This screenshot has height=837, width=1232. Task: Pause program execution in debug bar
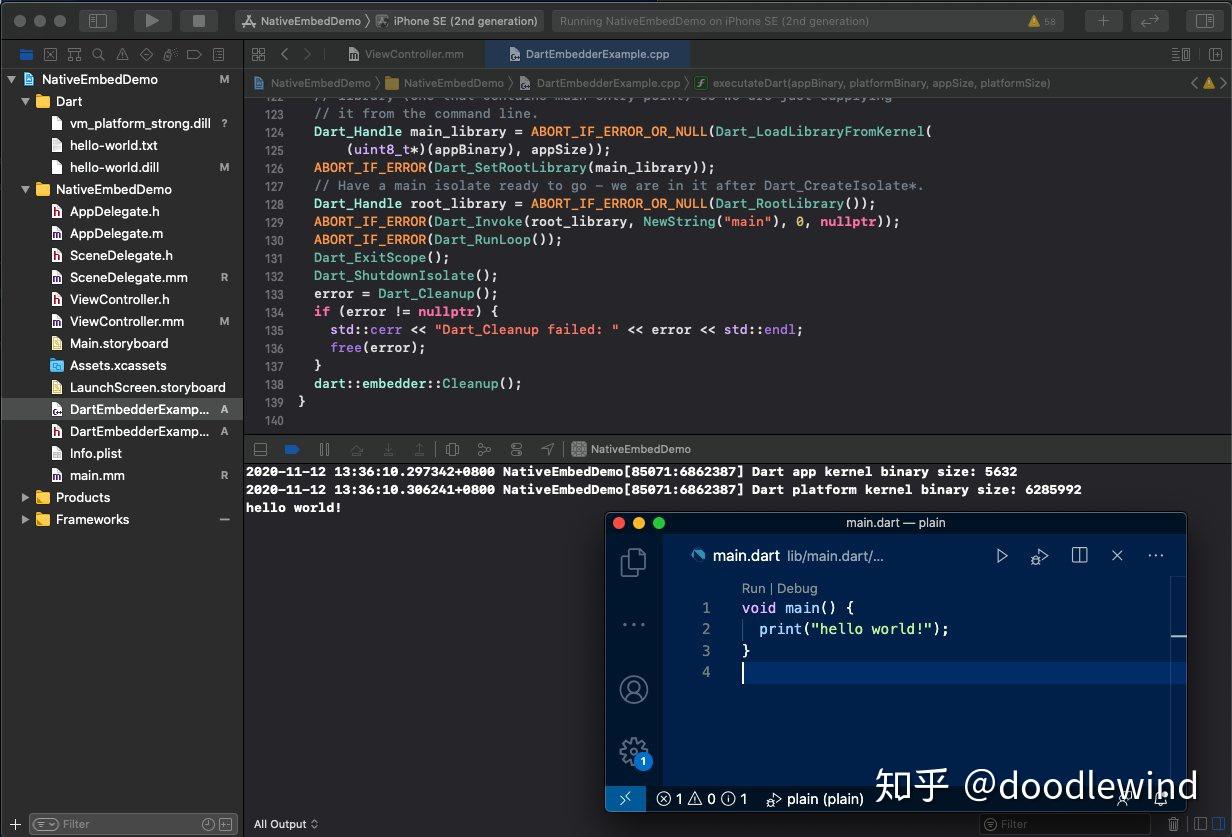324,450
